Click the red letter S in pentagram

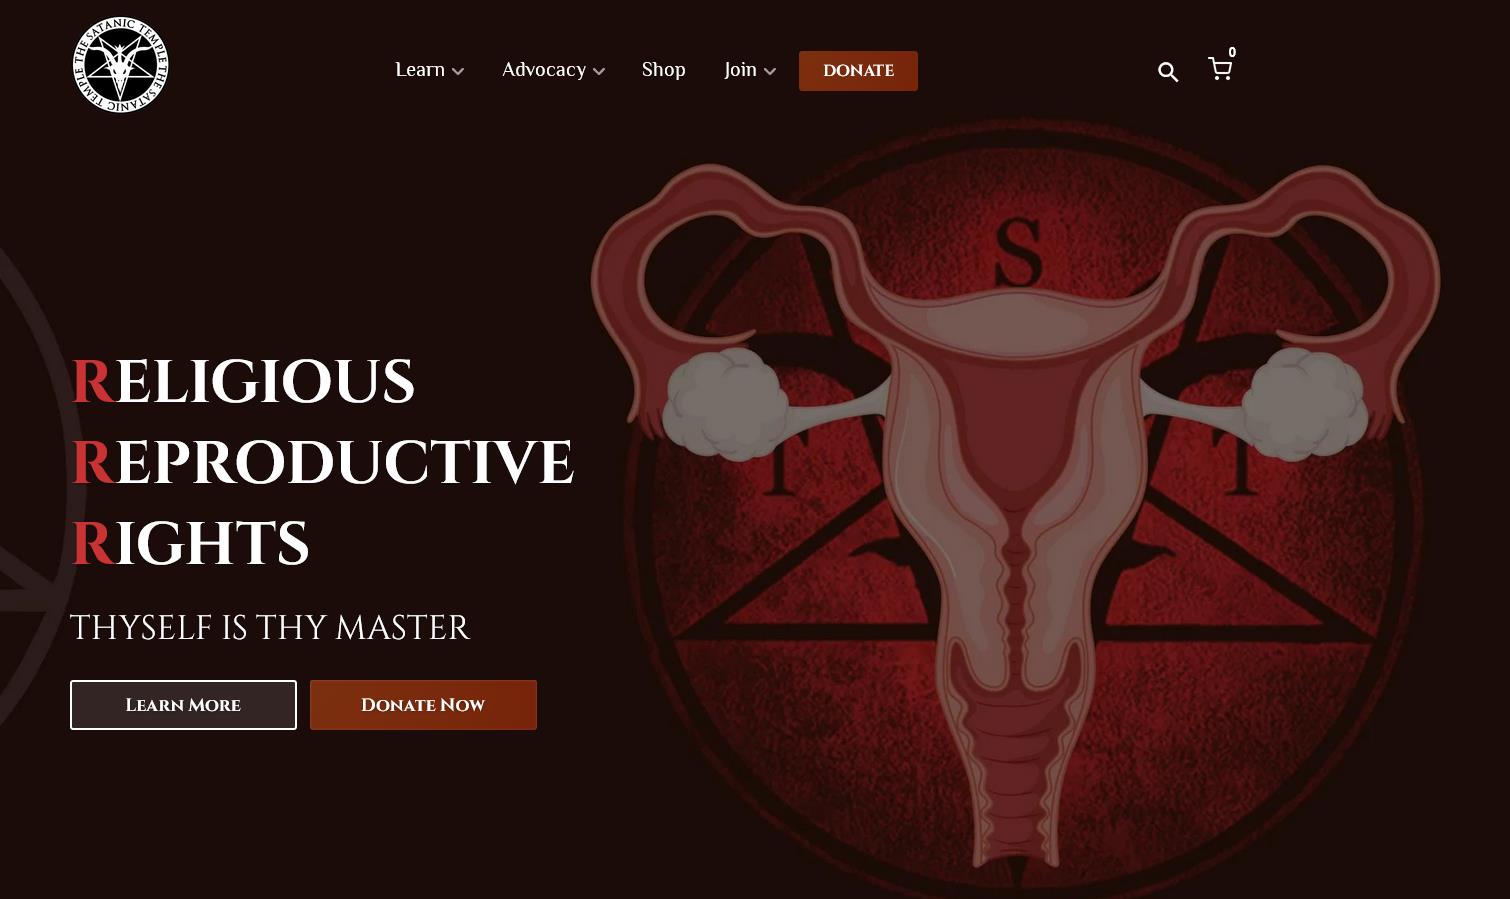(1019, 255)
